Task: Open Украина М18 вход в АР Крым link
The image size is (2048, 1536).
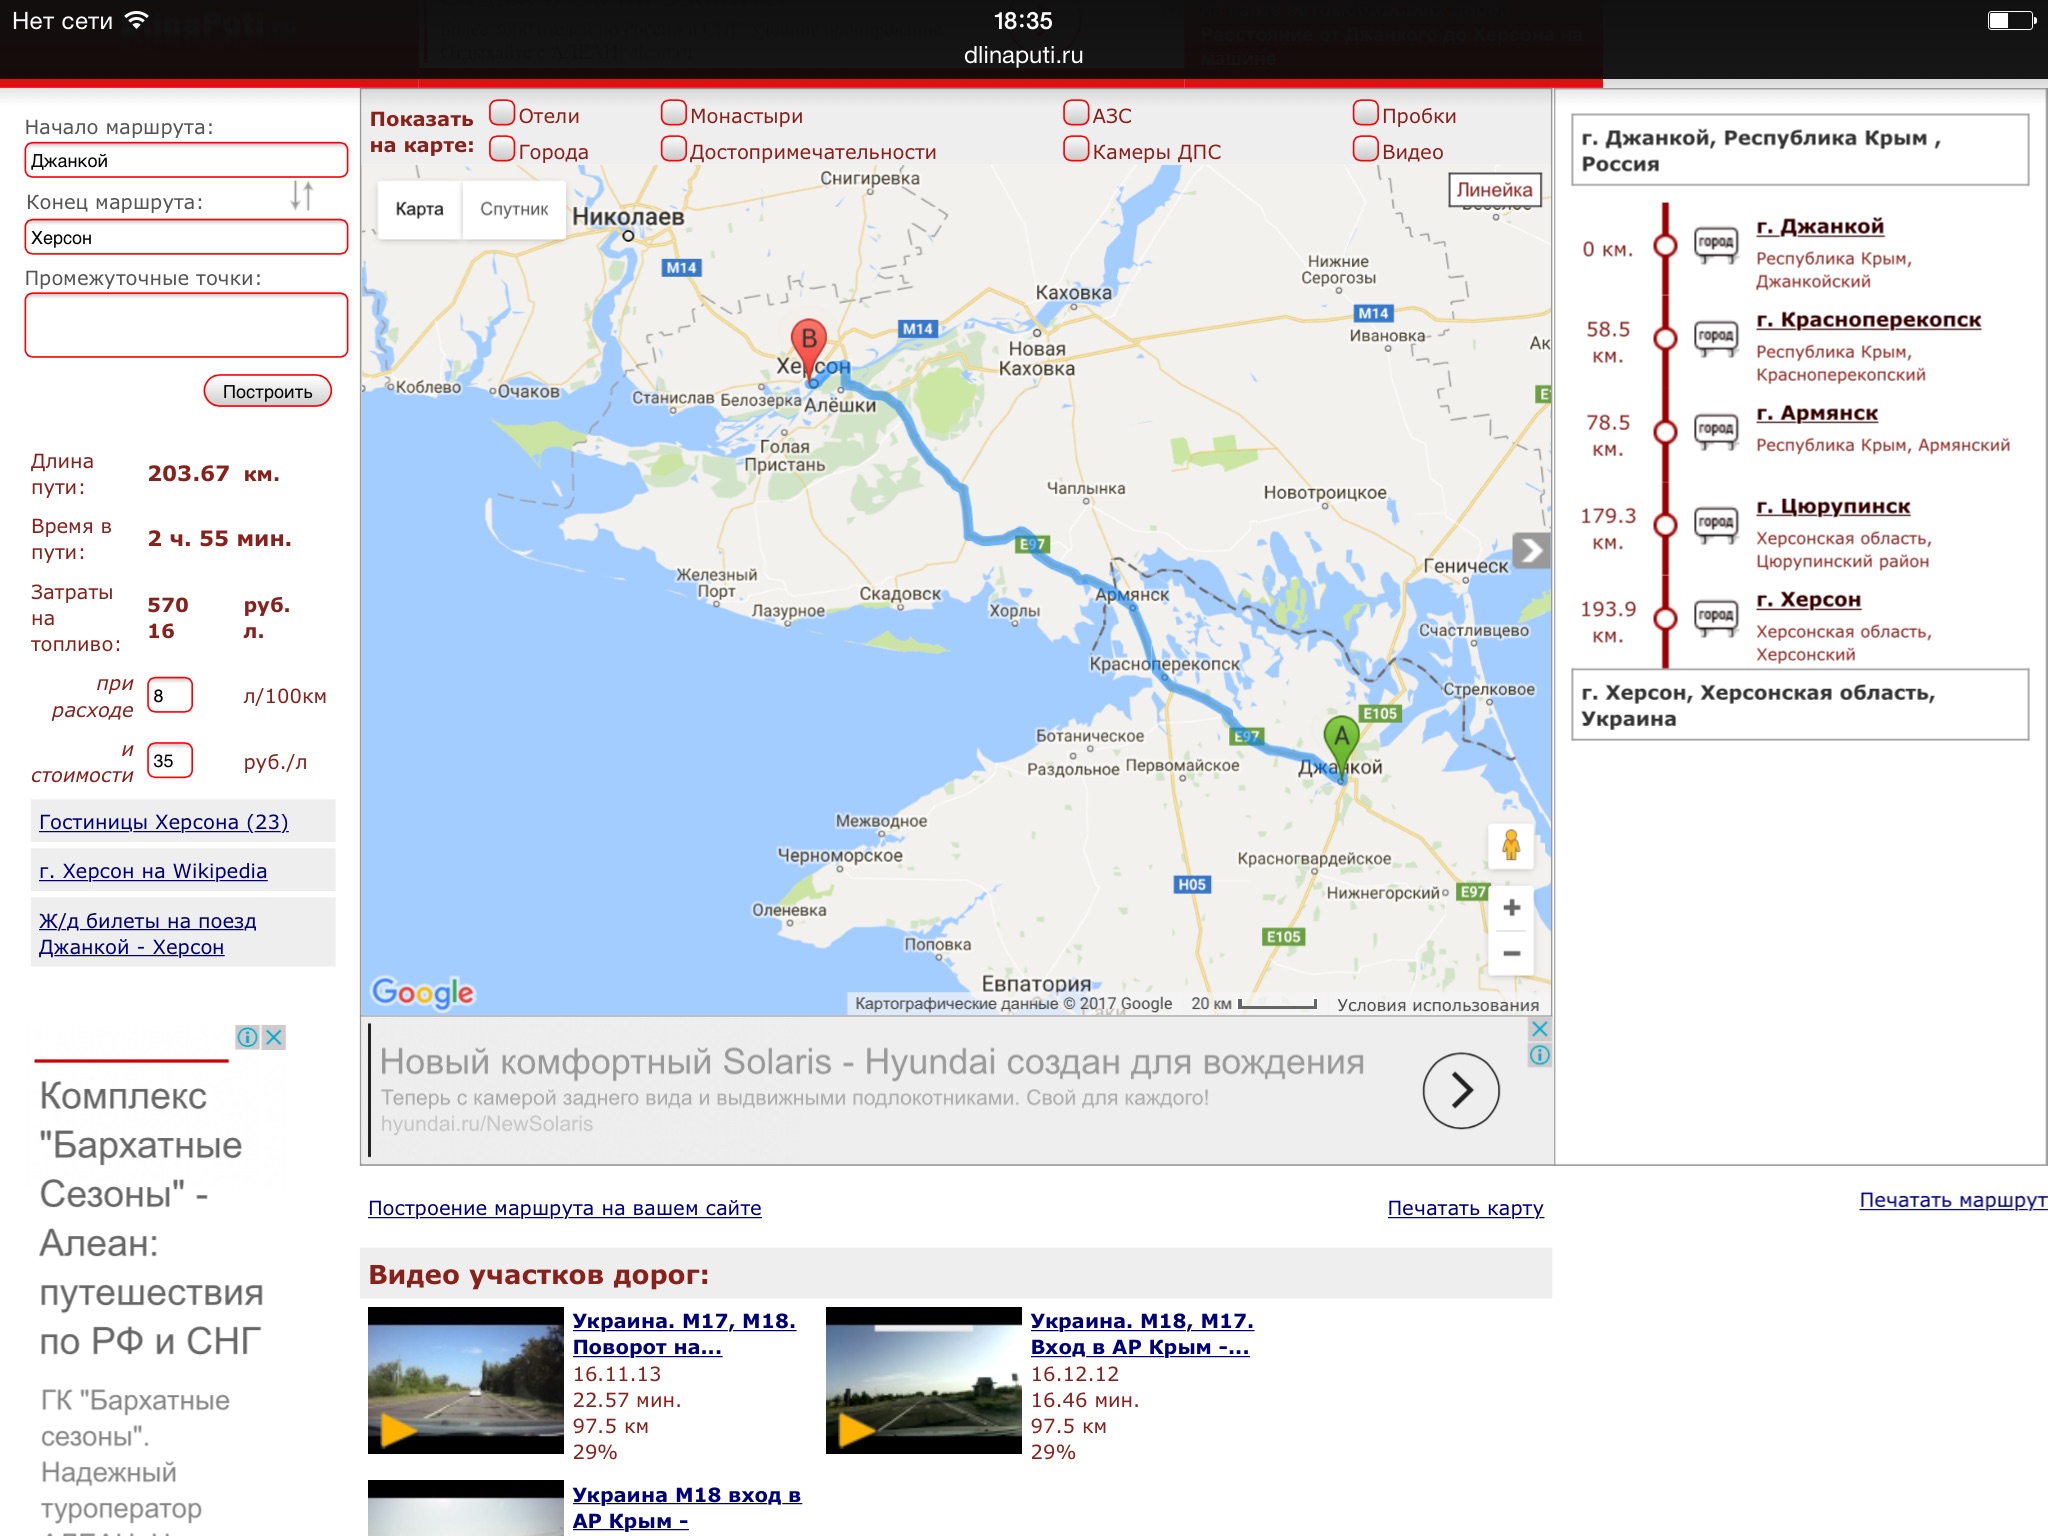Action: pos(686,1508)
